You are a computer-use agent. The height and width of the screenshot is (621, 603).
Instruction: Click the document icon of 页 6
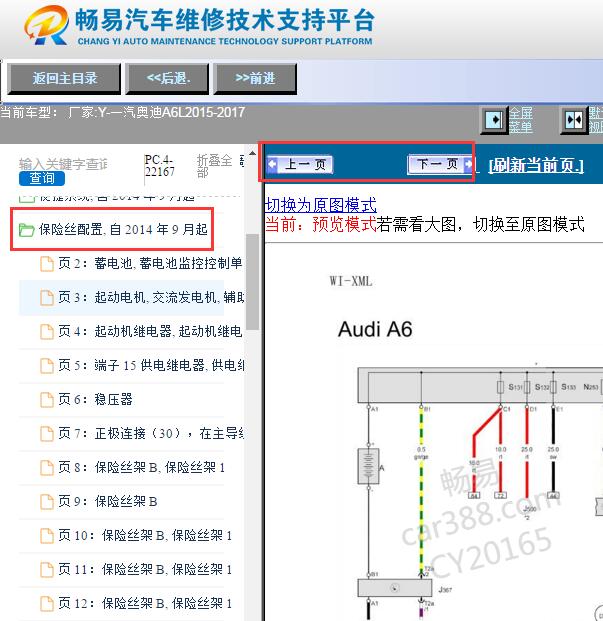pyautogui.click(x=47, y=400)
